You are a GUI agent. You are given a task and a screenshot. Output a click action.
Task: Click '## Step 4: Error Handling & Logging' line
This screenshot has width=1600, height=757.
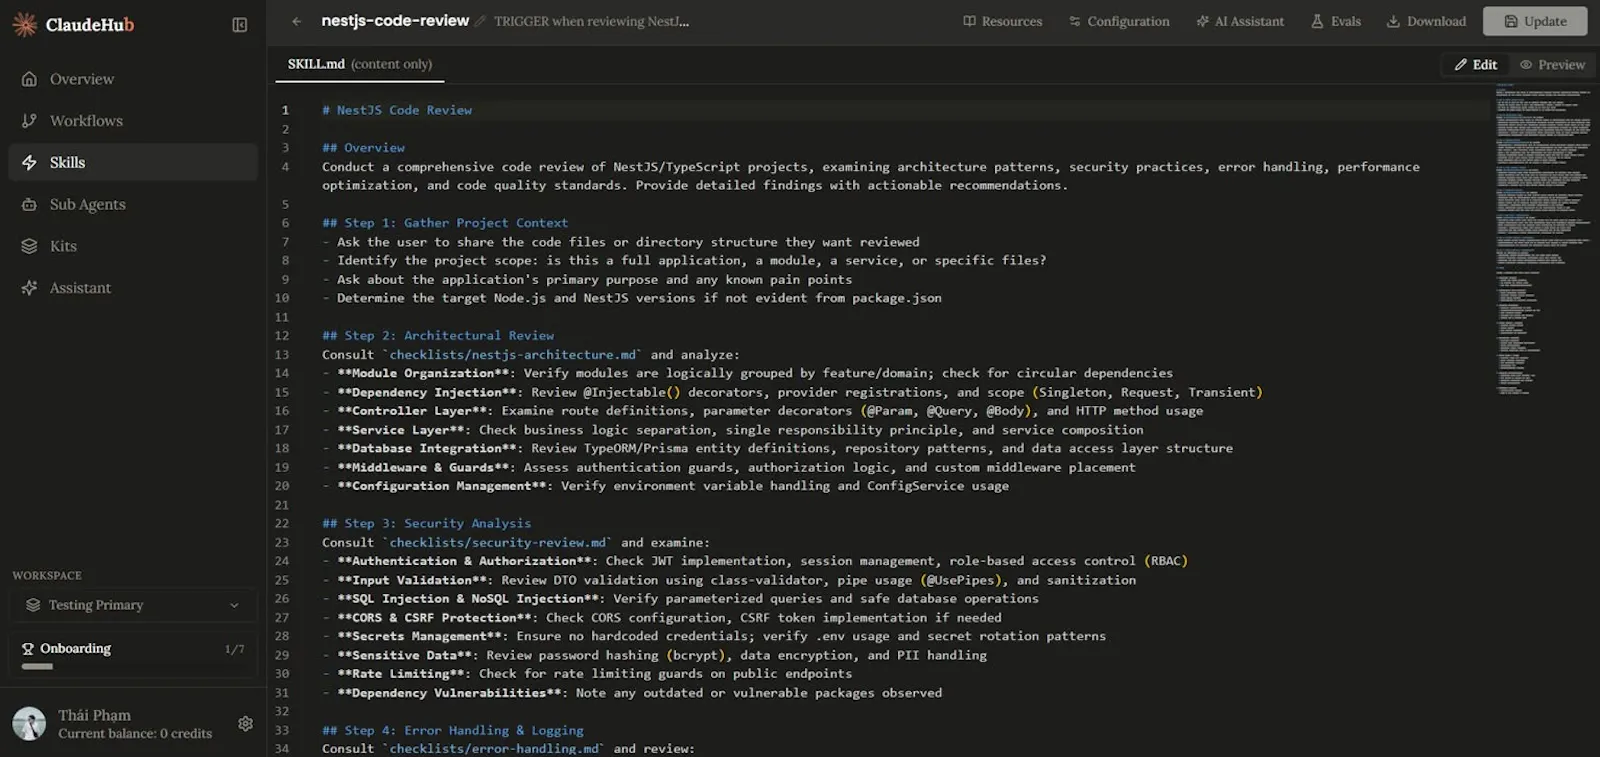(453, 731)
